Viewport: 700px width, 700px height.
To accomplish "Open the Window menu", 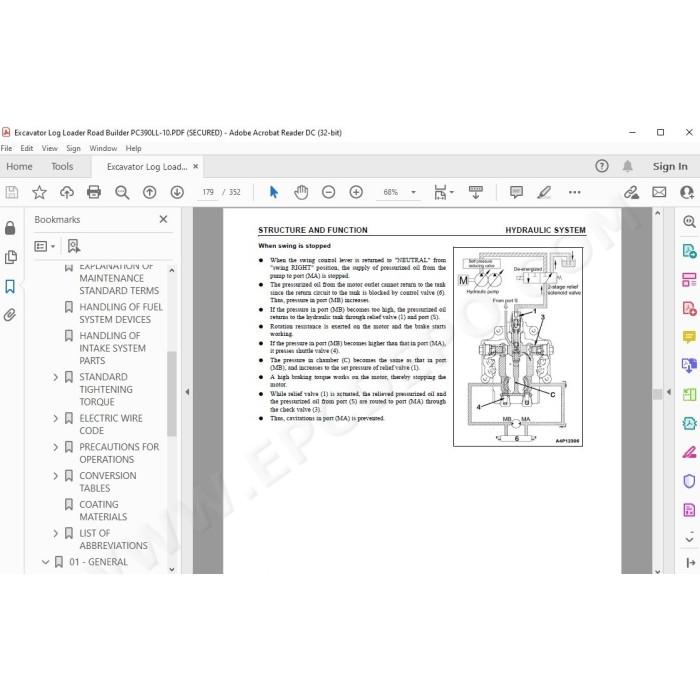I will pos(103,148).
